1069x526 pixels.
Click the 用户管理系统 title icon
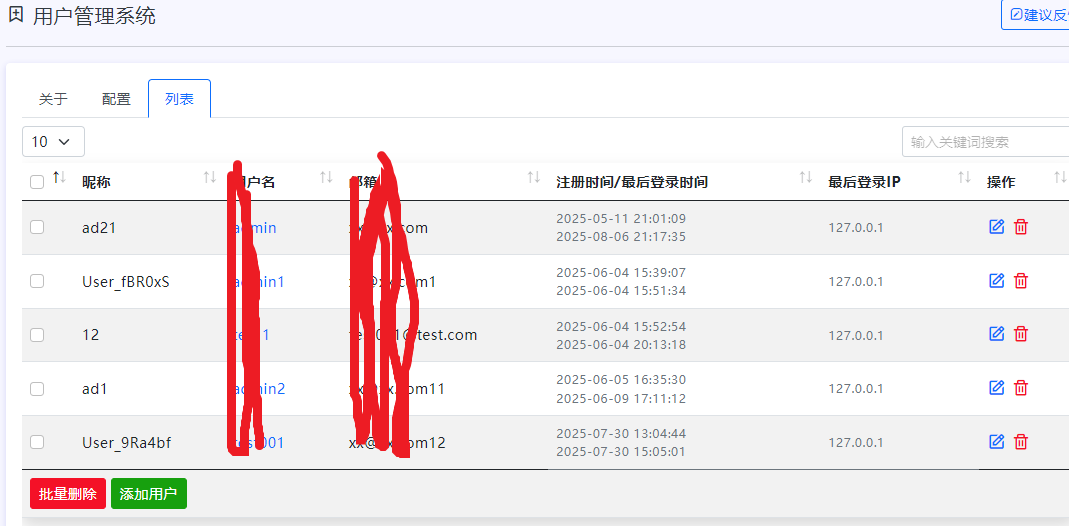[x=16, y=14]
